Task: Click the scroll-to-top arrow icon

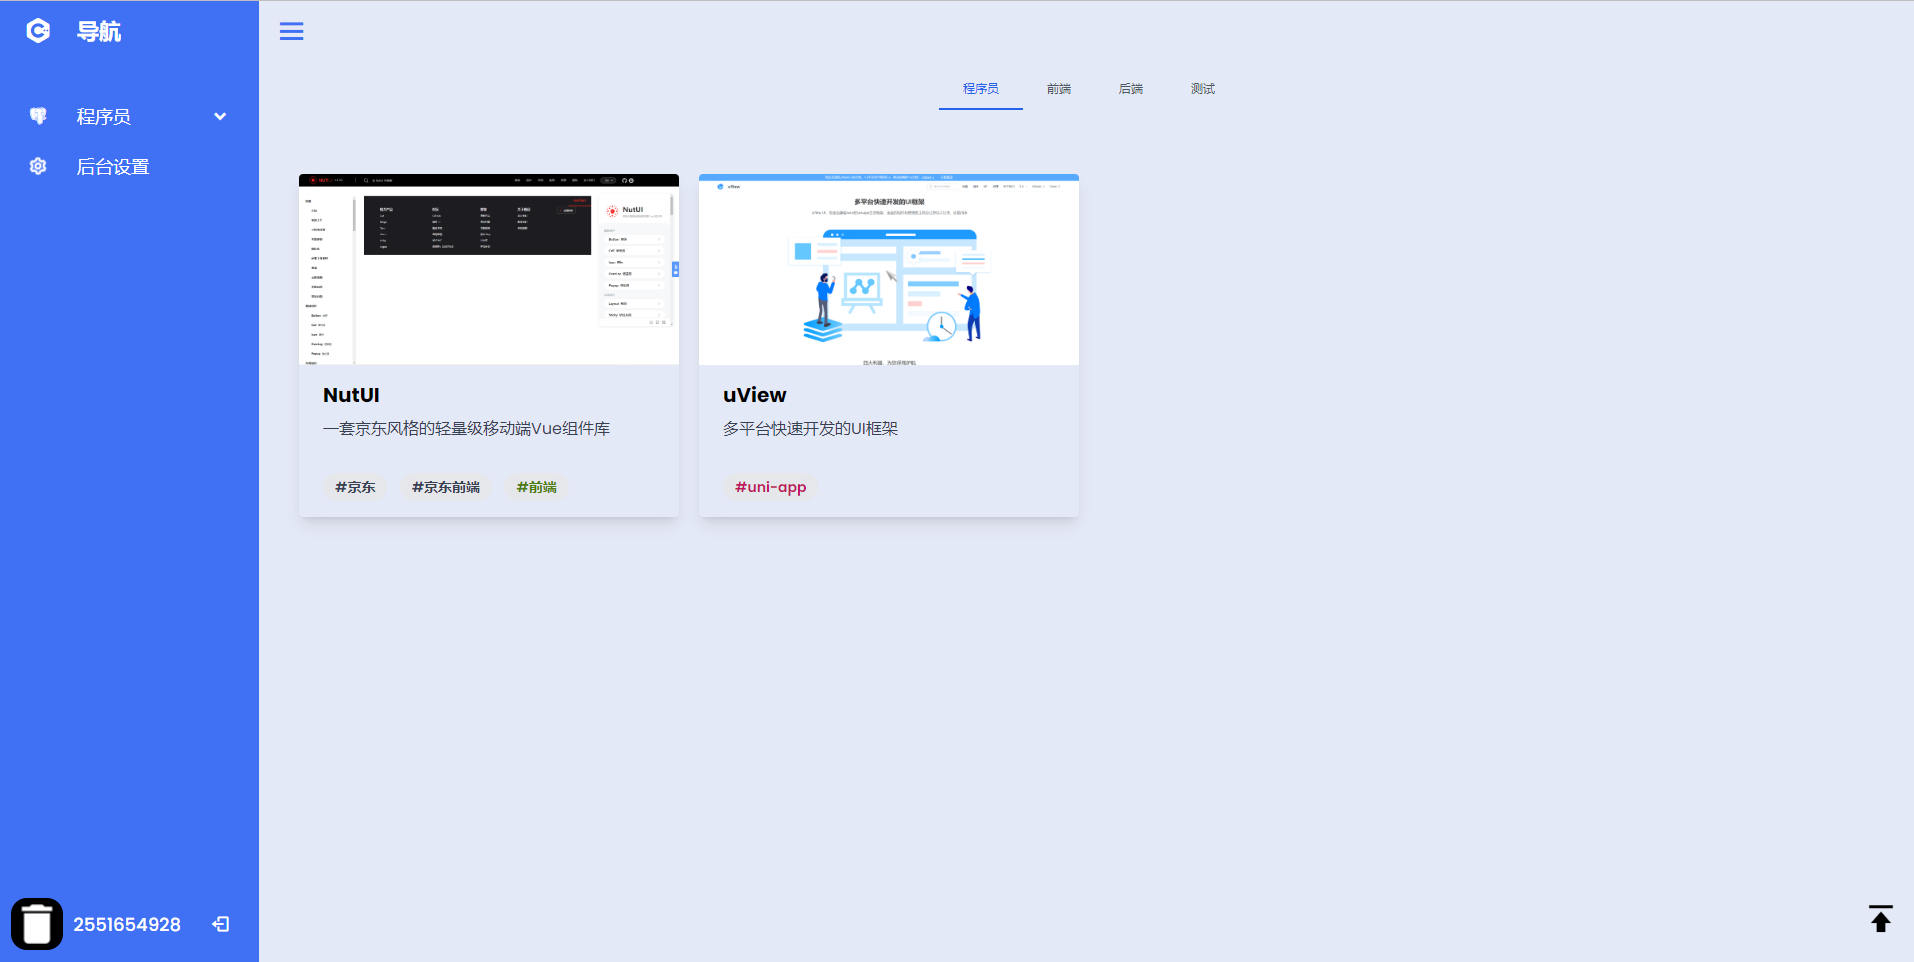Action: click(x=1880, y=918)
